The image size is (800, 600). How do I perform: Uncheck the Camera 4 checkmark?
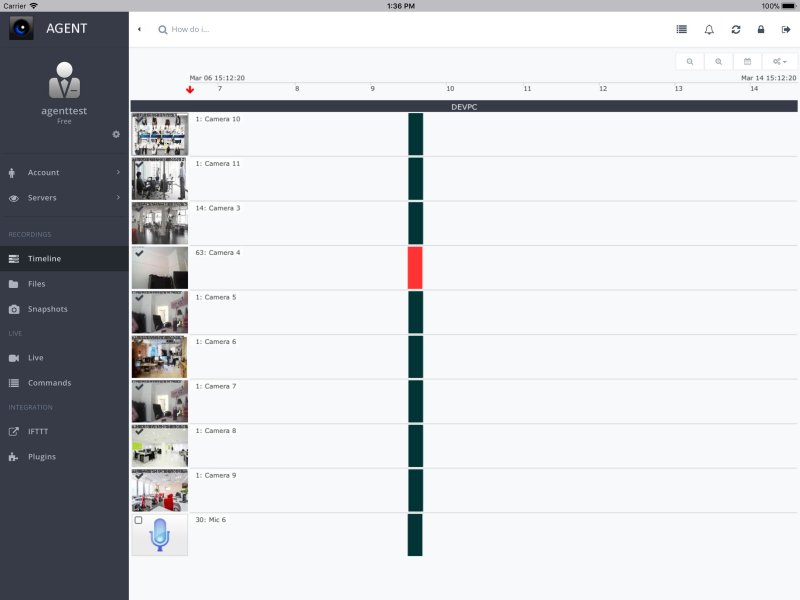coord(139,254)
